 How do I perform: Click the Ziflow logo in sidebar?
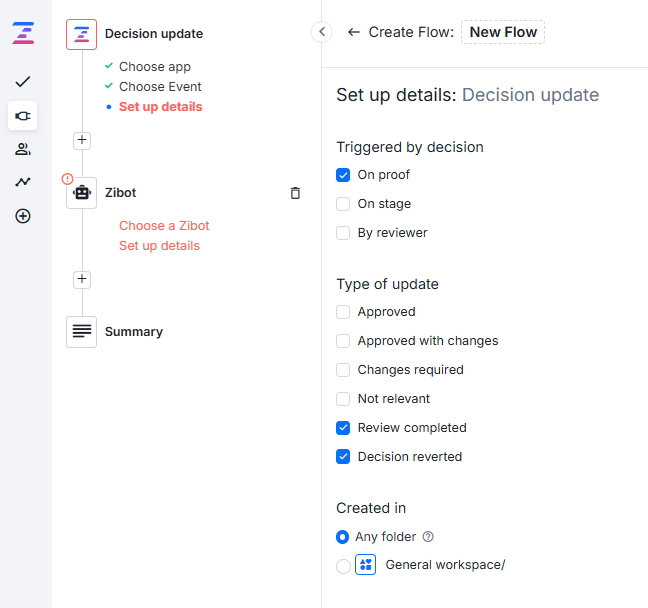22,33
